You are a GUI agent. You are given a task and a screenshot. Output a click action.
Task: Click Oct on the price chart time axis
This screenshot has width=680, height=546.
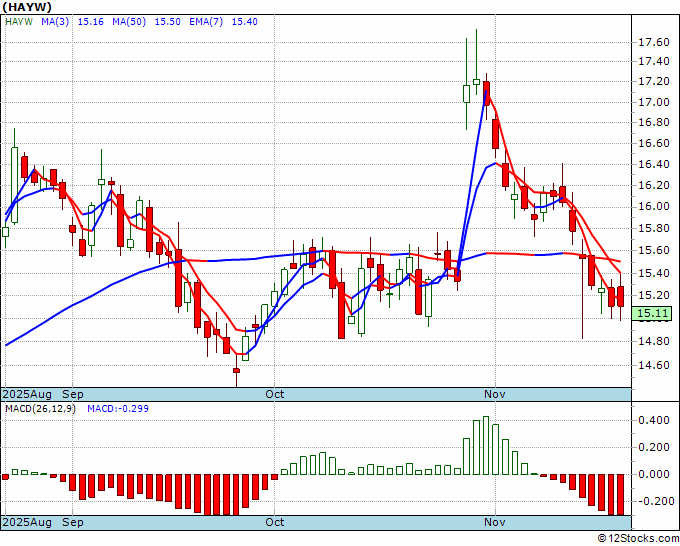275,394
